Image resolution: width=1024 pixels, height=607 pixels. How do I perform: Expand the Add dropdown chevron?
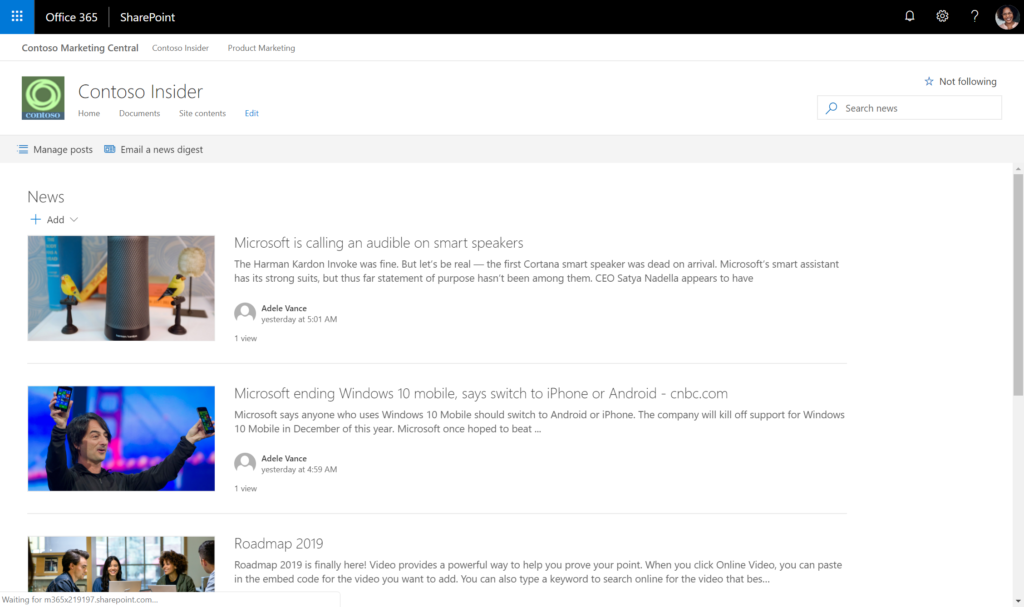point(74,220)
